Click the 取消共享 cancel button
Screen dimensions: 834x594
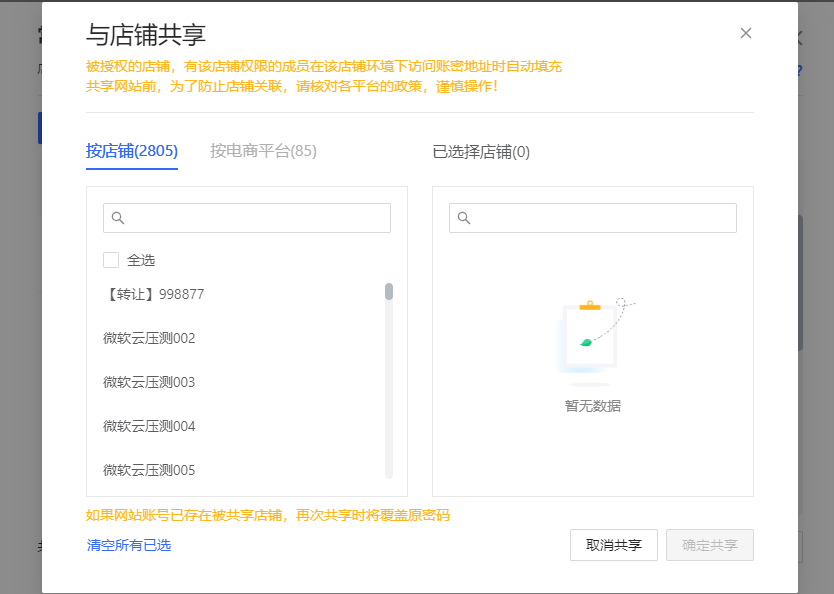point(613,545)
